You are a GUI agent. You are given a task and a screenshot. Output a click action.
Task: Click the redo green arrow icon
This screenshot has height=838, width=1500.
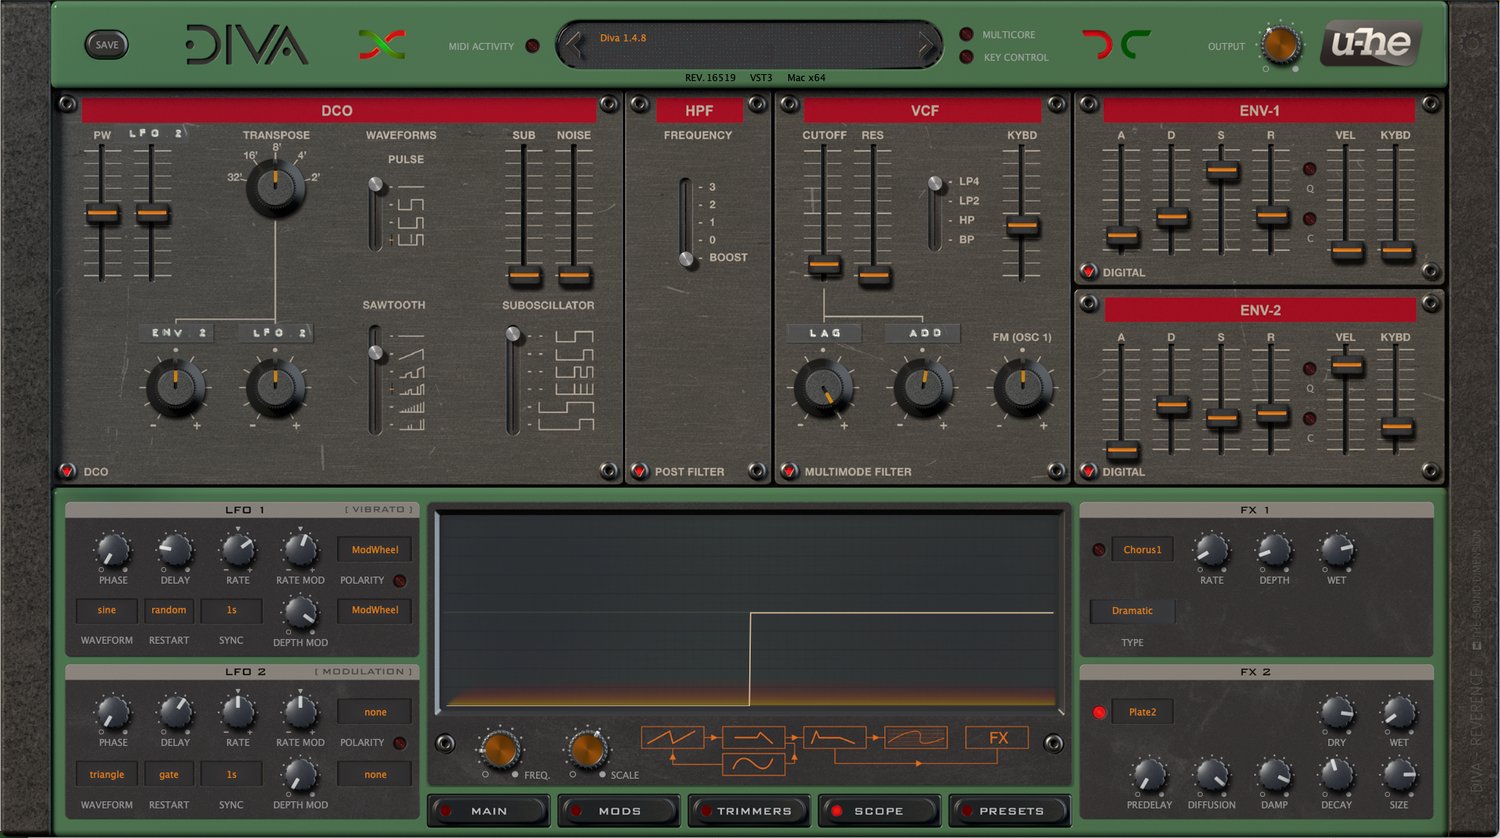(x=1135, y=45)
